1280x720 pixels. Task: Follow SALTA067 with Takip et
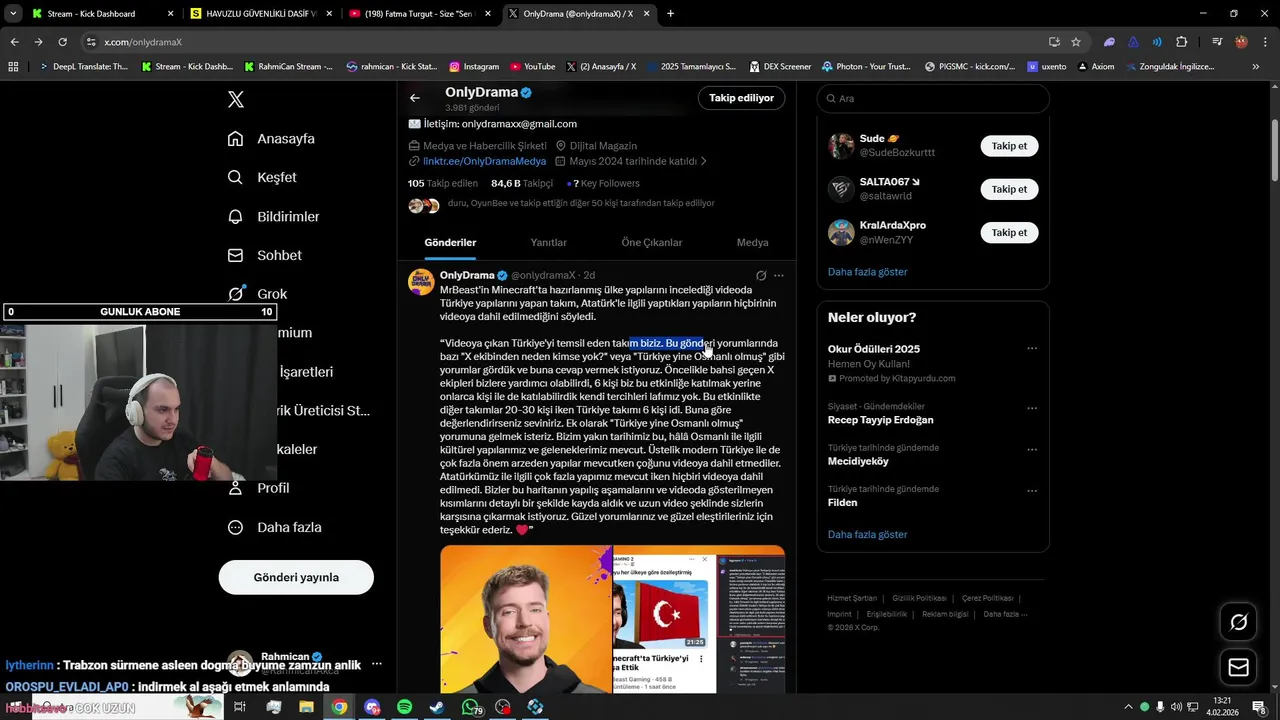[x=1009, y=189]
